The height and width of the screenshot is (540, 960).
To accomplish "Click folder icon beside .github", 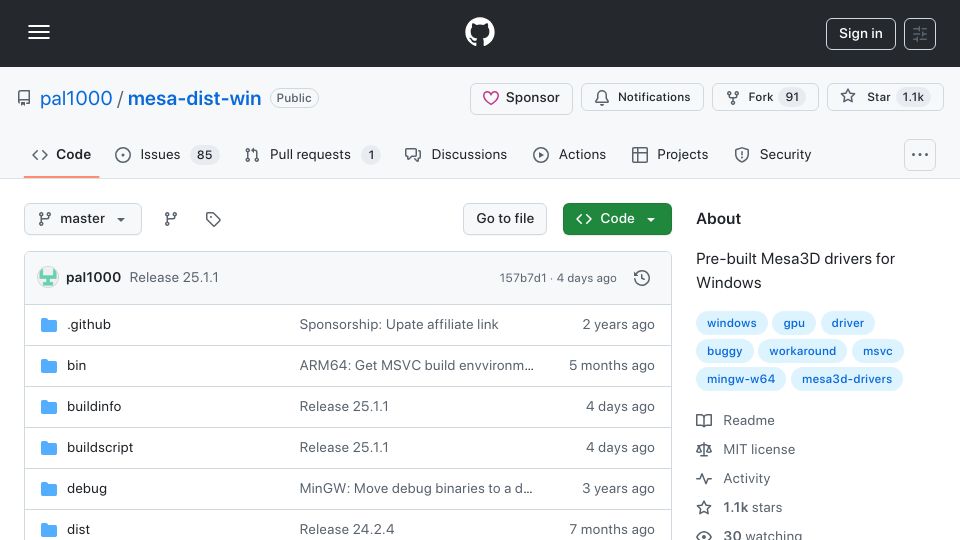I will pos(49,324).
